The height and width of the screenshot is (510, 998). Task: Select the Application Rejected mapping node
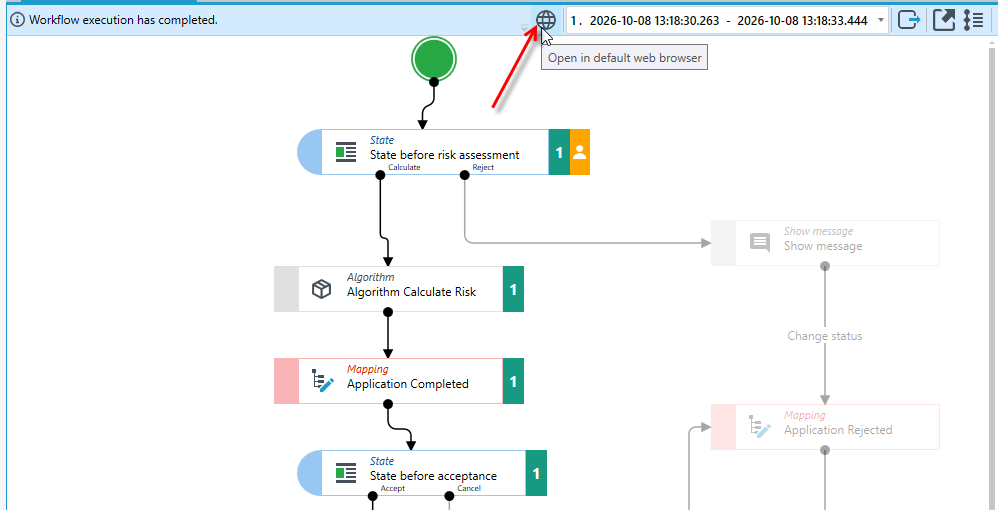point(825,427)
